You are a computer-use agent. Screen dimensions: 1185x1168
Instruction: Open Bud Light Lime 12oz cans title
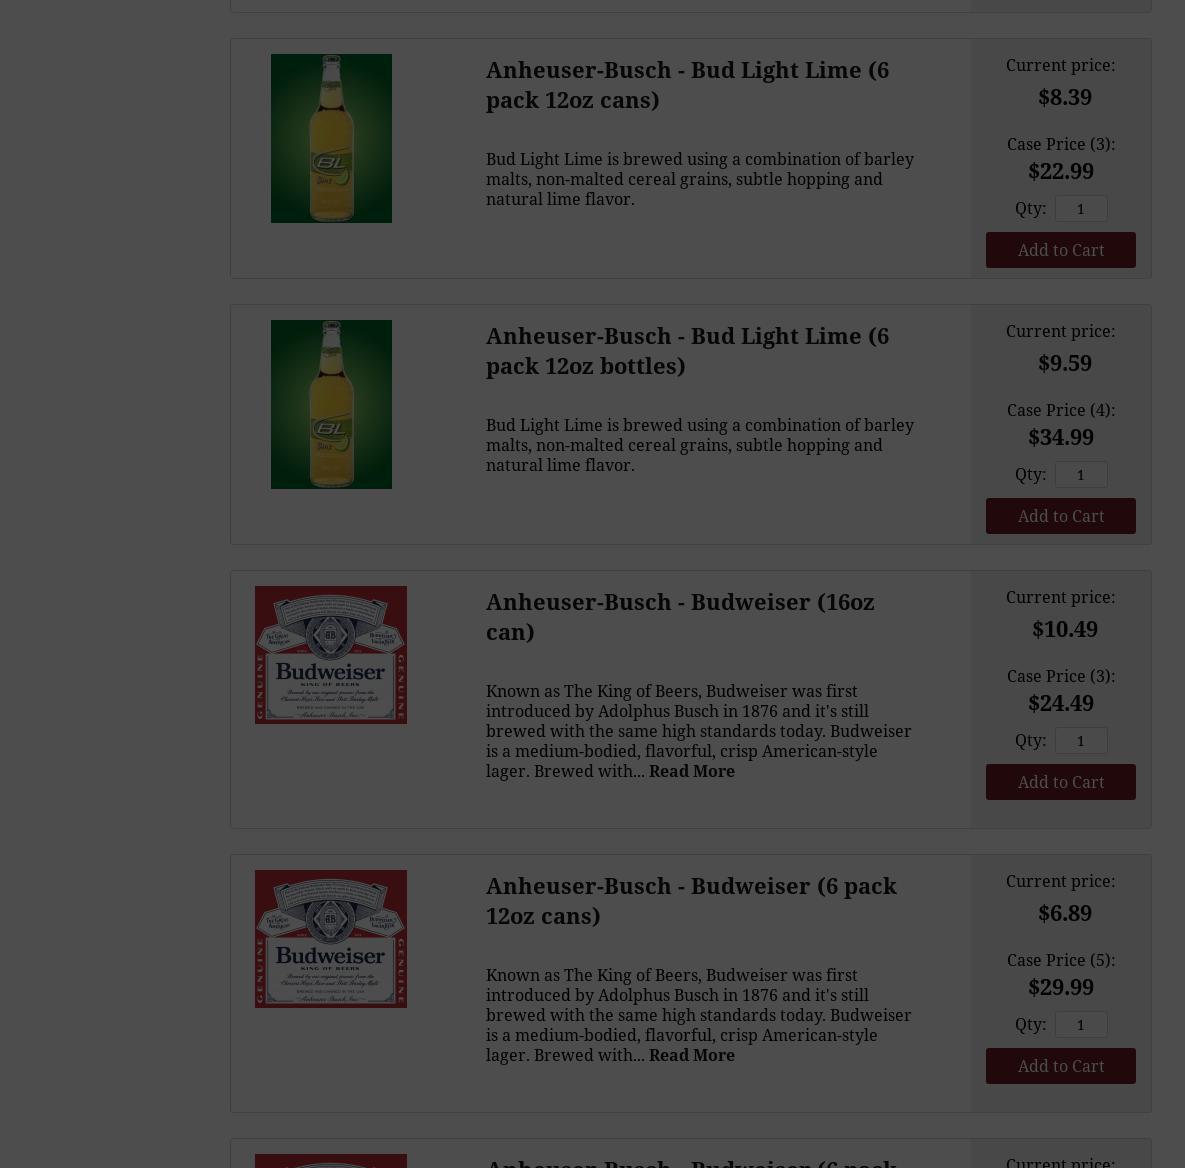click(x=687, y=85)
